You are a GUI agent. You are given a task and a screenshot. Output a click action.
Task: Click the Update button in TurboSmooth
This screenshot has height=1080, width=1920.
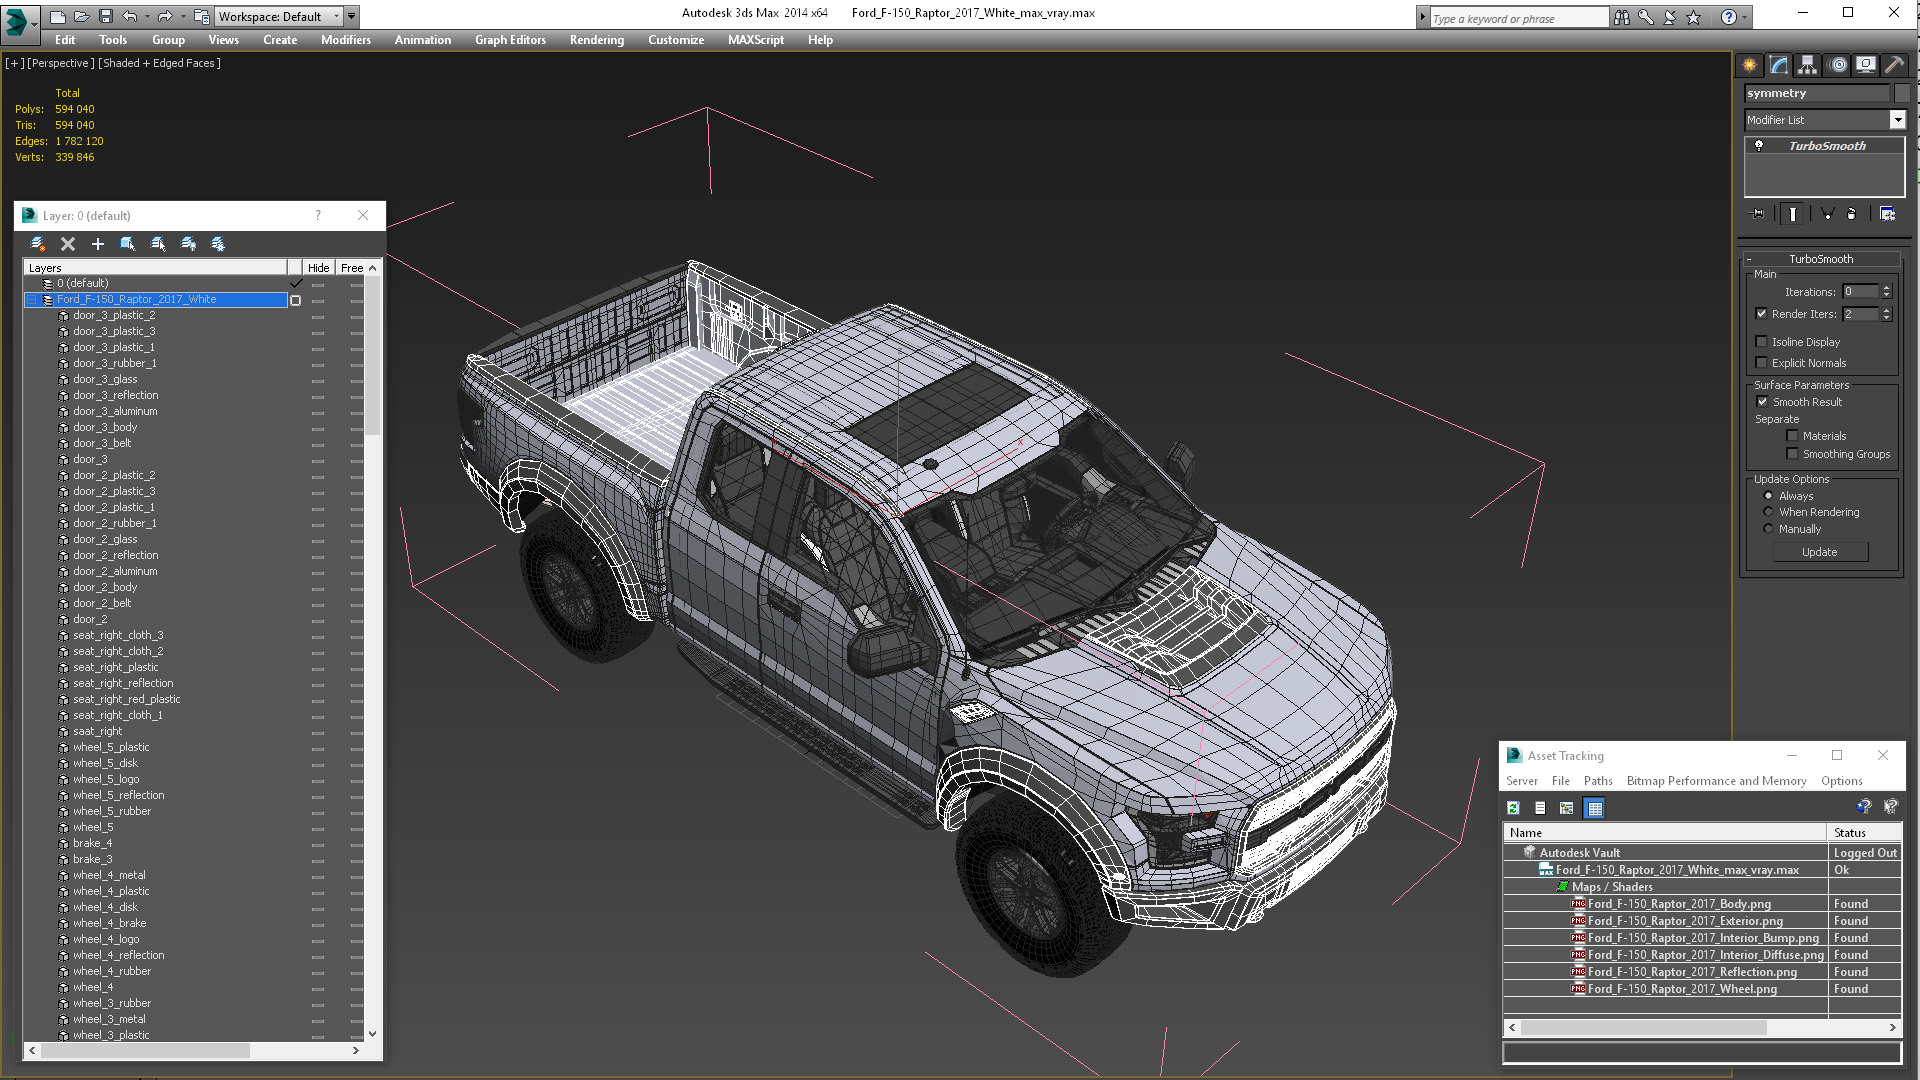1819,552
